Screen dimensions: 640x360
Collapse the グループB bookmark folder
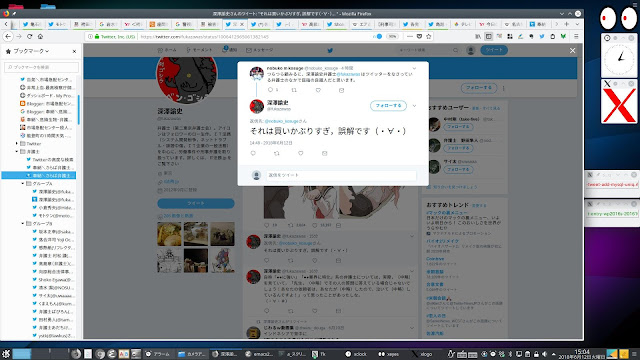pyautogui.click(x=23, y=224)
